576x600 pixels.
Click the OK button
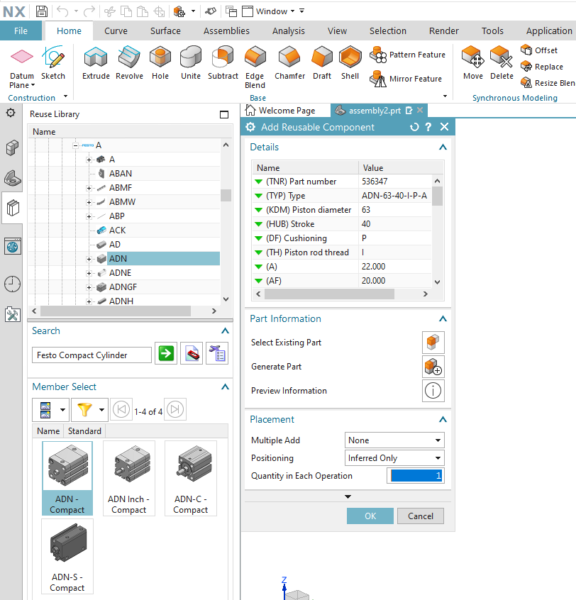[x=370, y=516]
